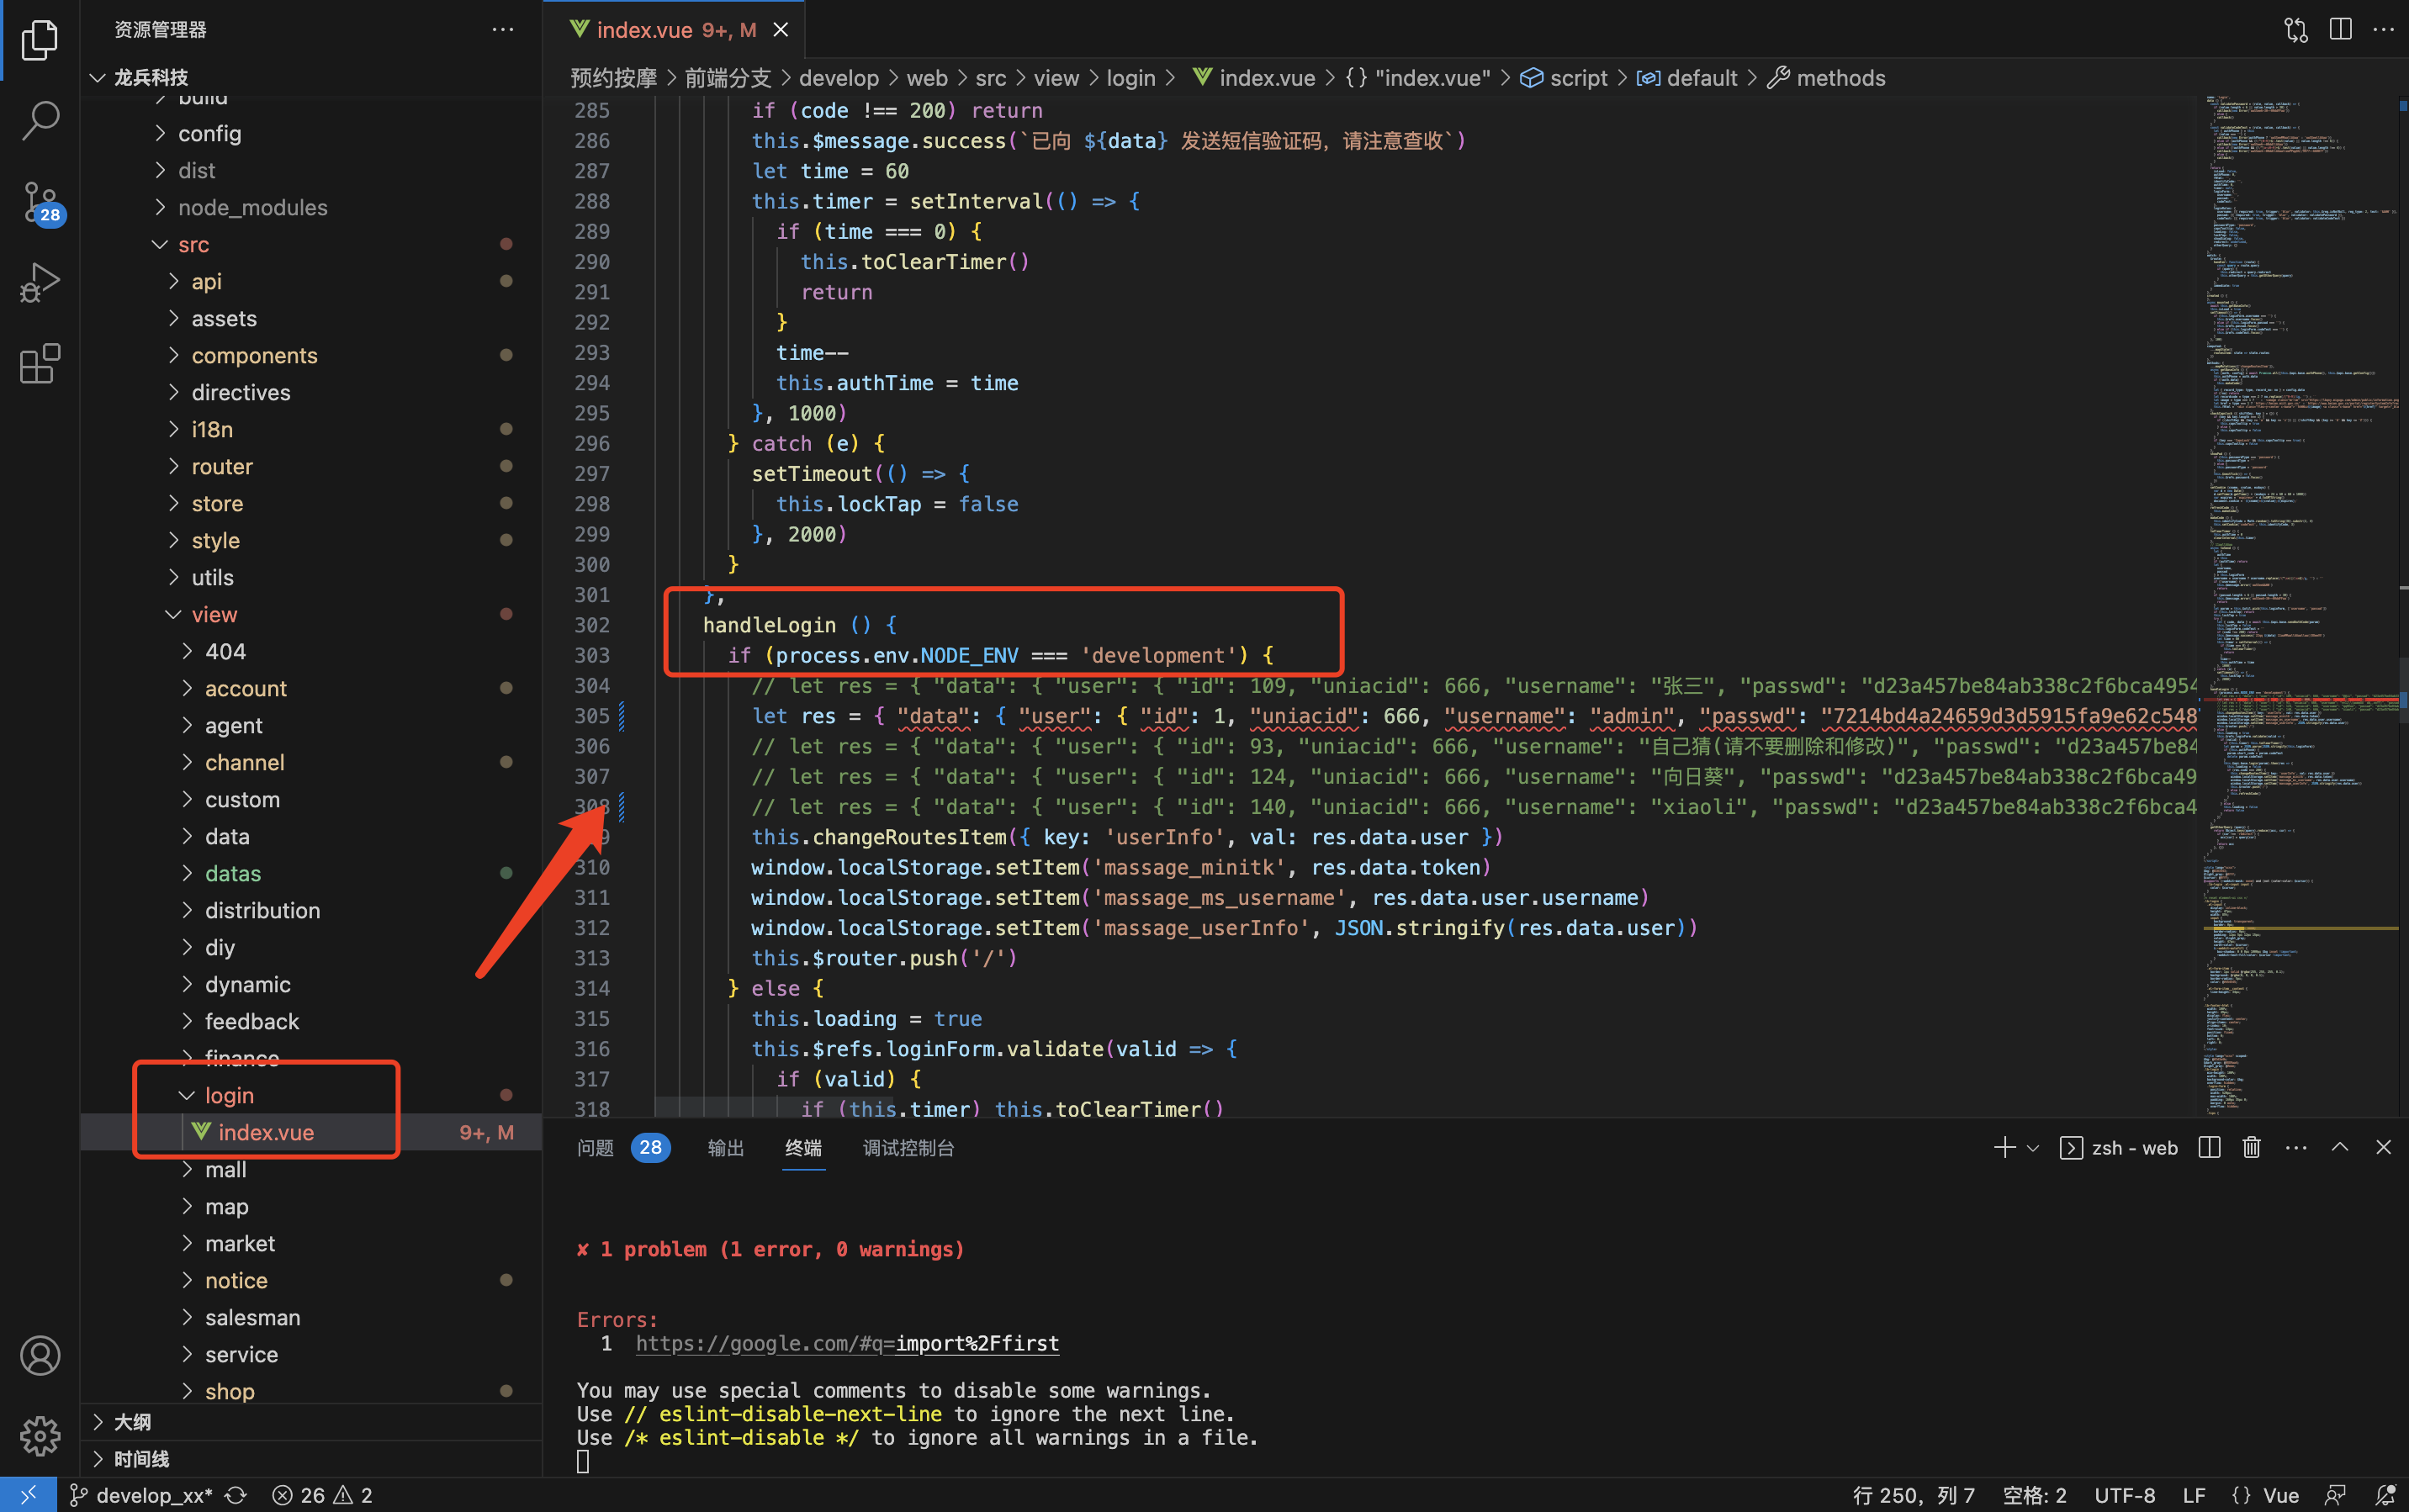Split the terminal panel
2409x1512 pixels.
click(2209, 1147)
